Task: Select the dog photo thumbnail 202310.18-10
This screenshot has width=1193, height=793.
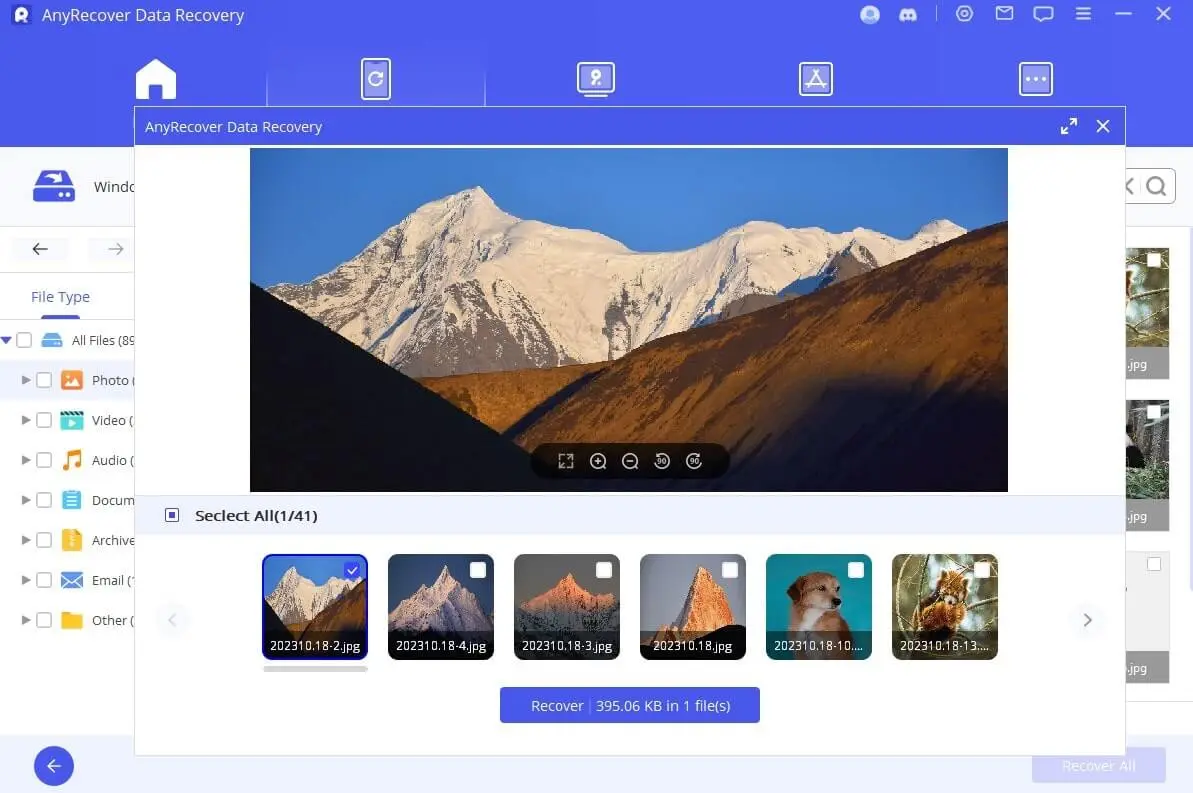Action: click(818, 605)
